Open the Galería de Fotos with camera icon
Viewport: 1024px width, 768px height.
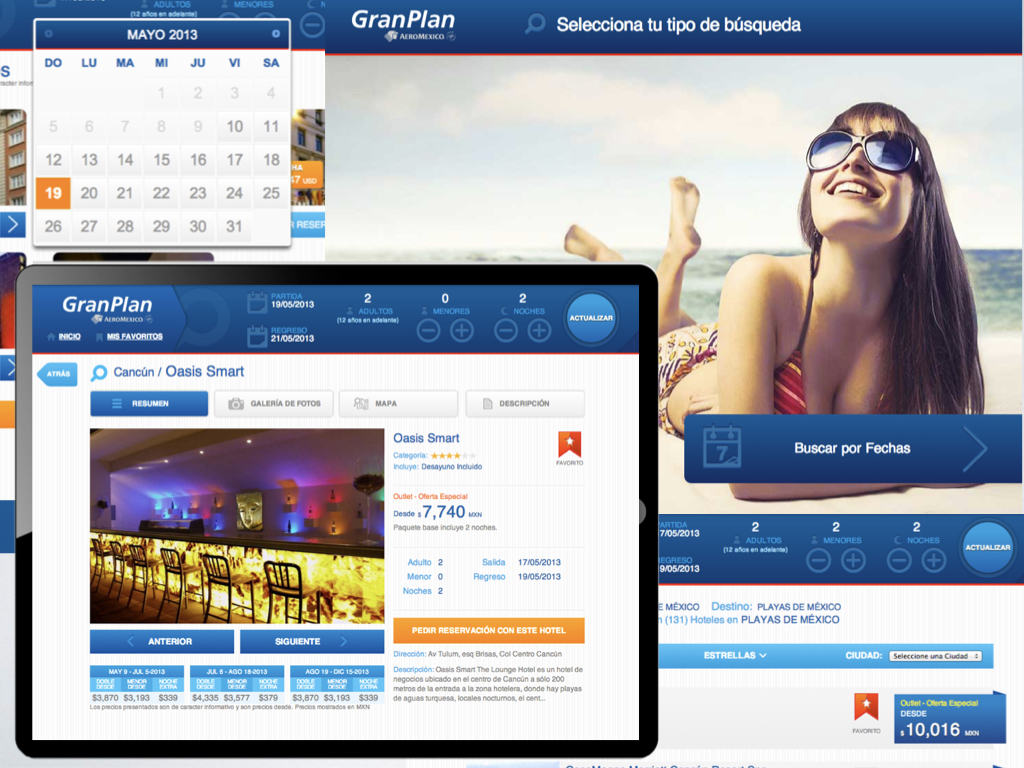pos(235,404)
